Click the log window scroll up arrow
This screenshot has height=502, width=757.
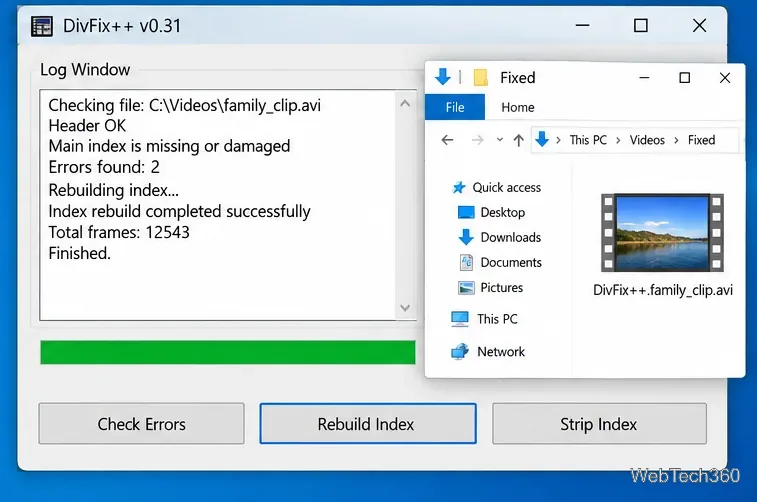pos(405,103)
